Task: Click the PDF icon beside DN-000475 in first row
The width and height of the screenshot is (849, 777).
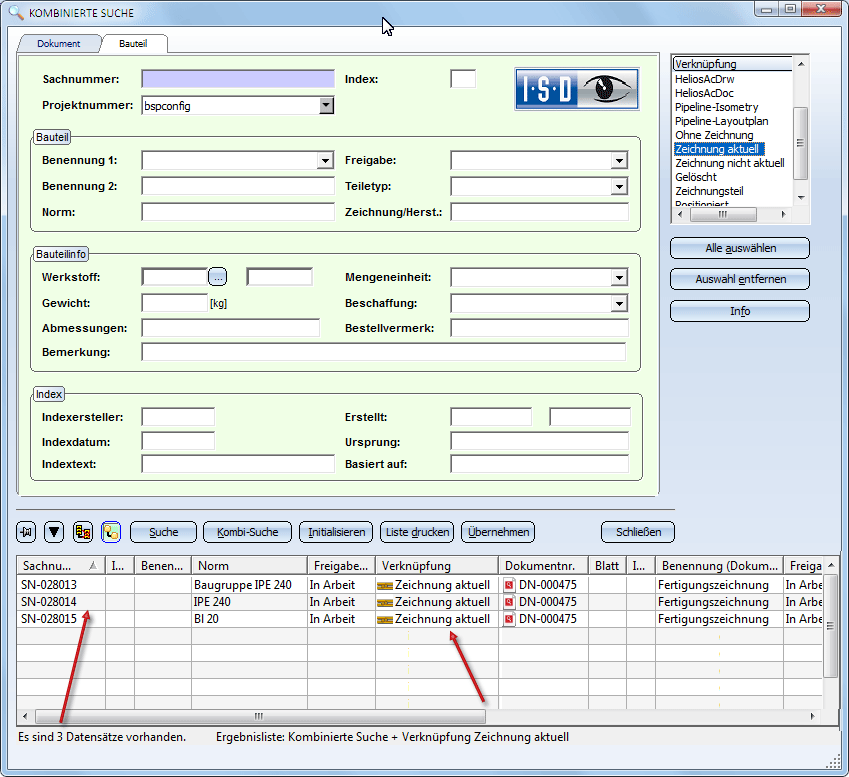Action: pos(509,585)
